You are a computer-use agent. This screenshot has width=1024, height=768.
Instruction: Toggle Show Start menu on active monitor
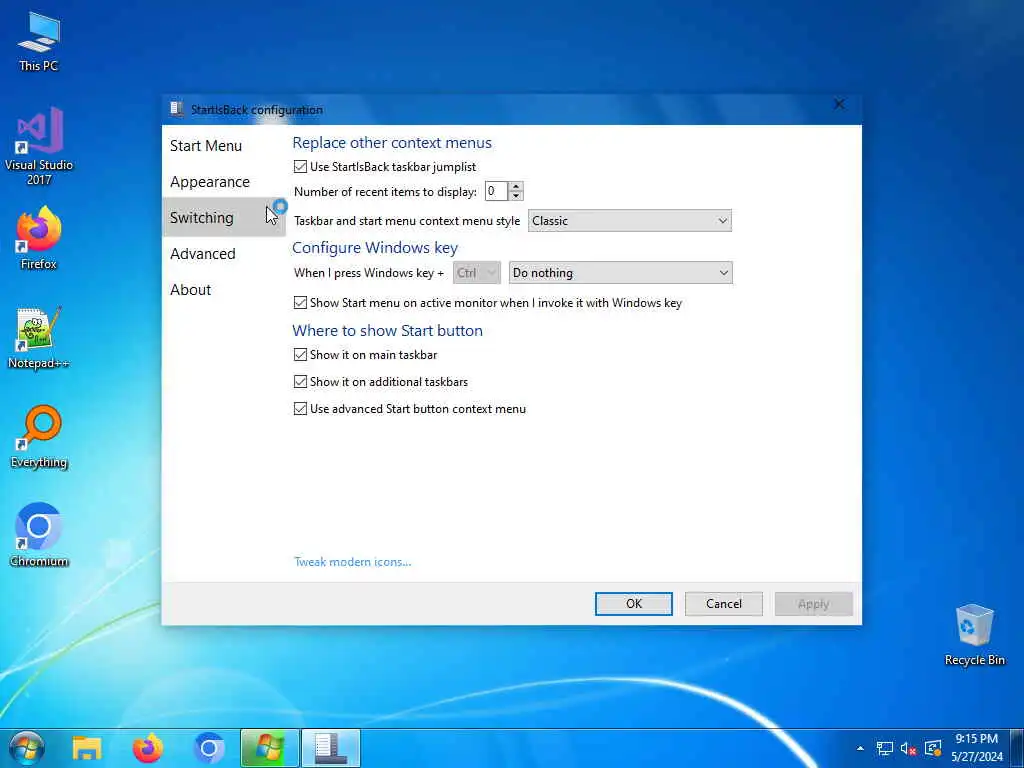pyautogui.click(x=300, y=302)
